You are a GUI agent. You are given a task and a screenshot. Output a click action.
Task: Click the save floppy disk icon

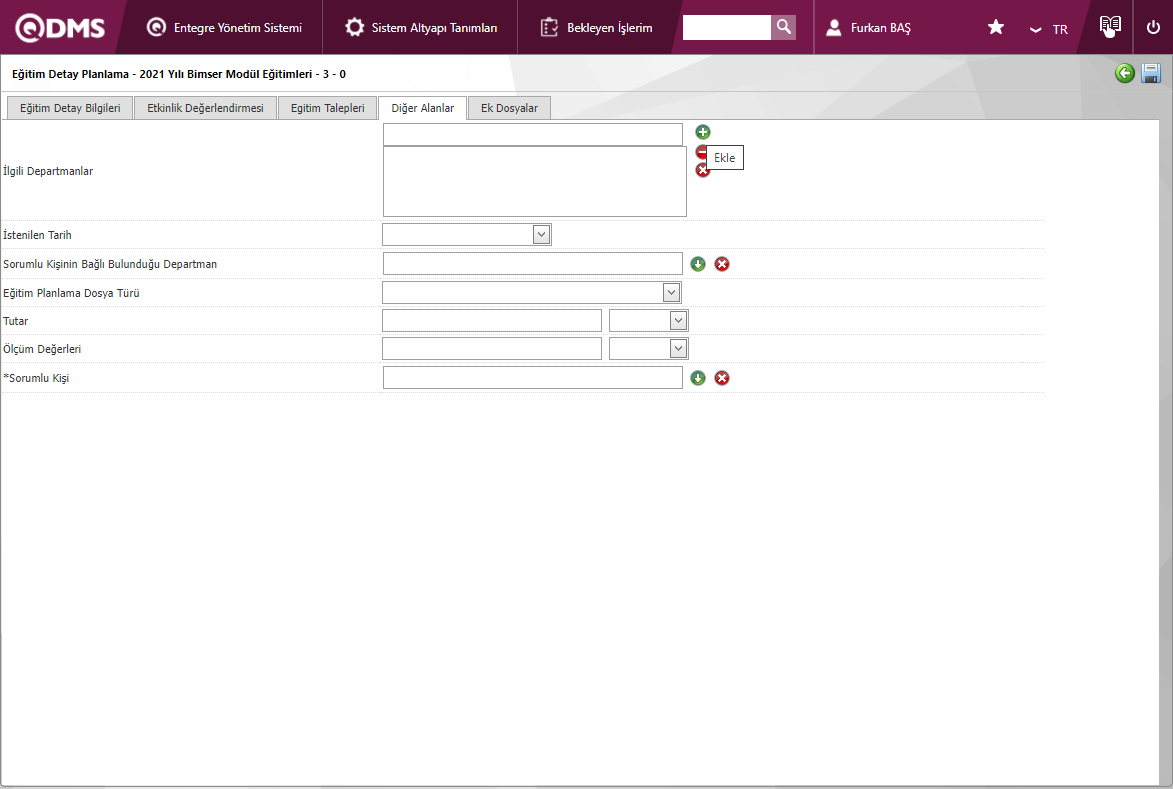coord(1151,73)
